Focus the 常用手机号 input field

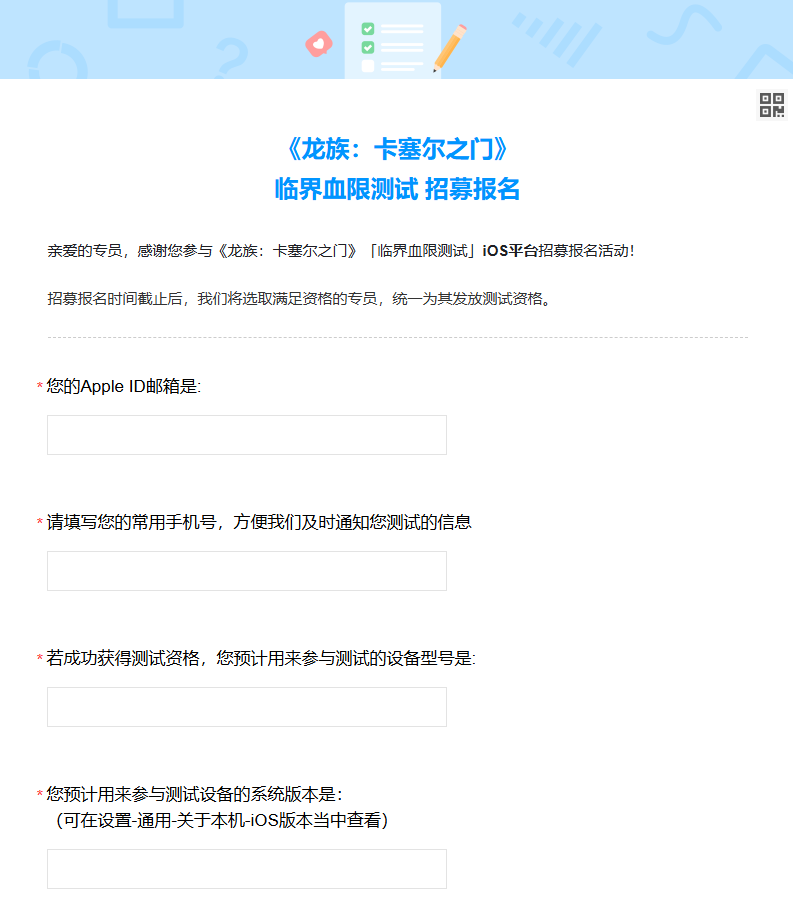pos(247,571)
